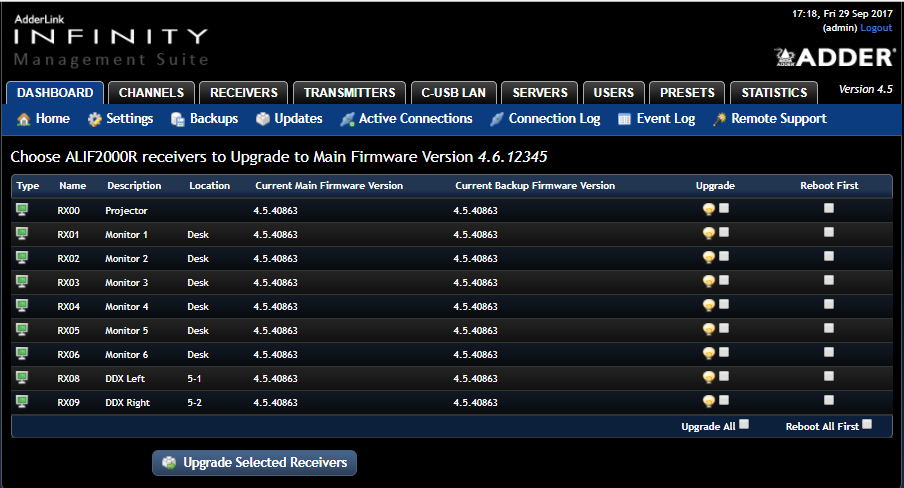
Task: Click the receiver type icon for RX00
Action: point(22,209)
